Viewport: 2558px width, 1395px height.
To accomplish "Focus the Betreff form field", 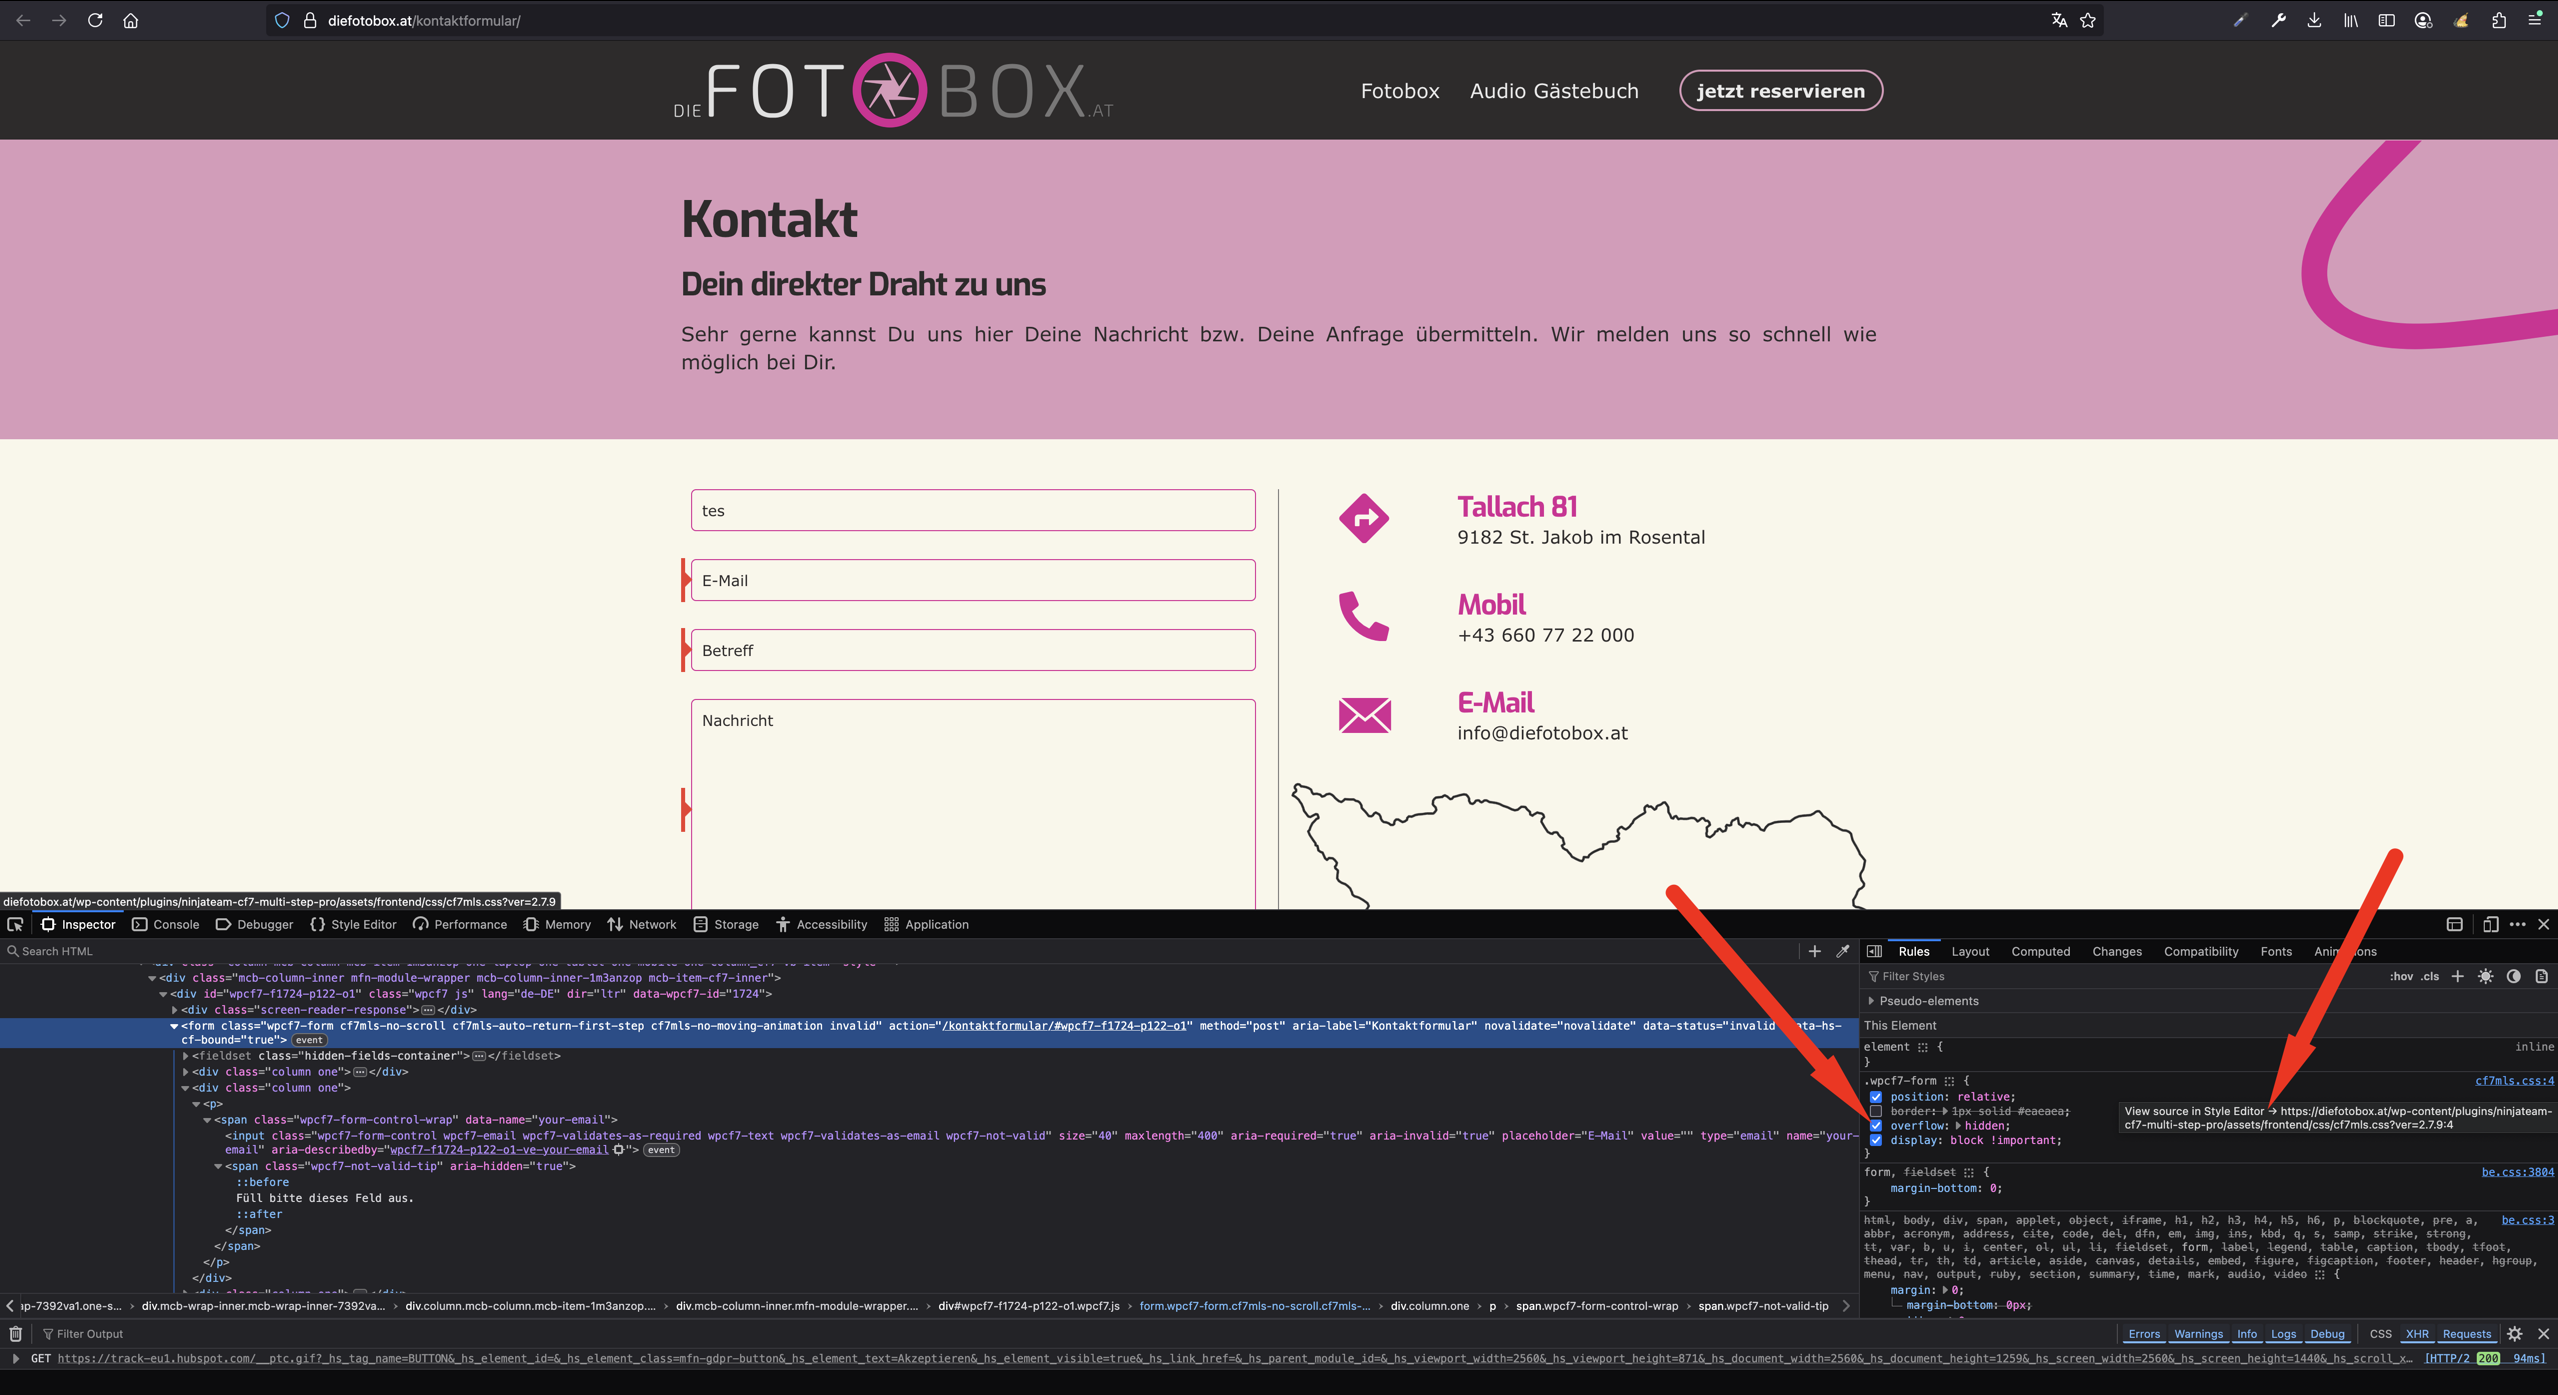I will (x=973, y=650).
